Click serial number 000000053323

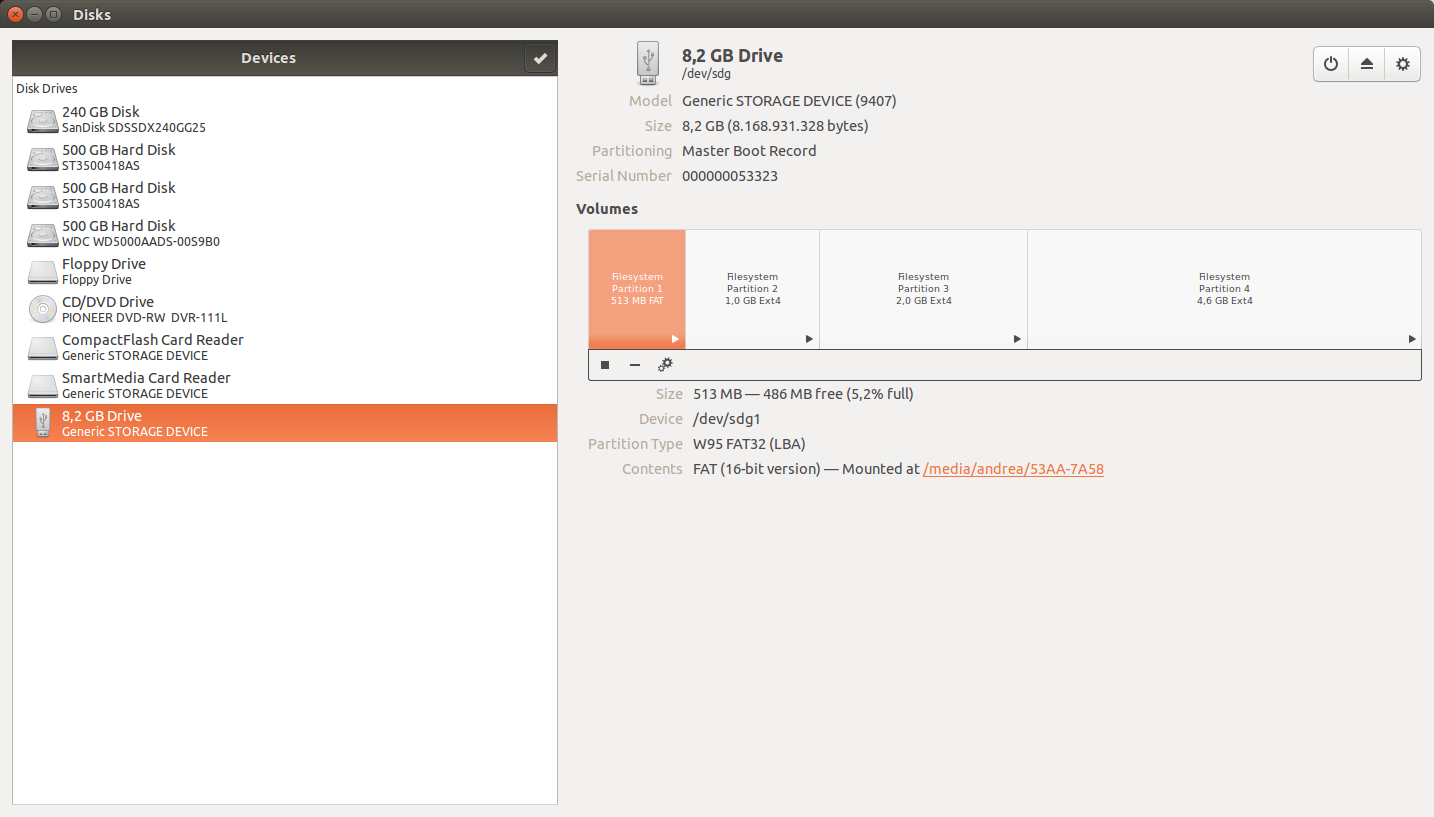(x=730, y=176)
